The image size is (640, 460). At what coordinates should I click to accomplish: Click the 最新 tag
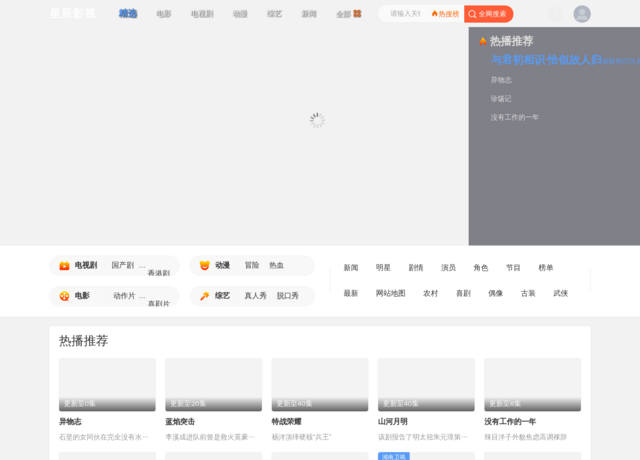(351, 293)
